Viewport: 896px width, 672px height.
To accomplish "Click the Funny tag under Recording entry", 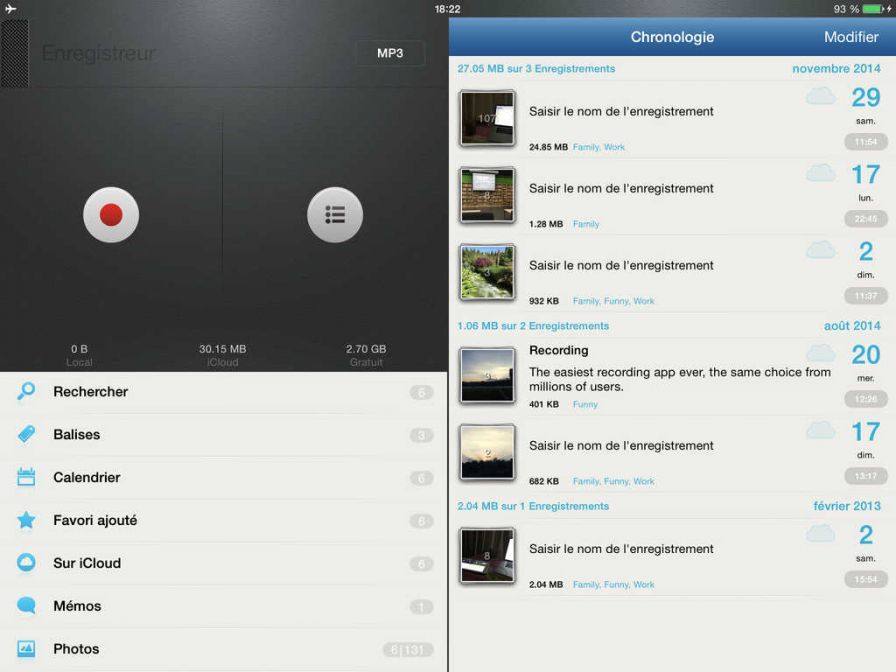I will 585,405.
